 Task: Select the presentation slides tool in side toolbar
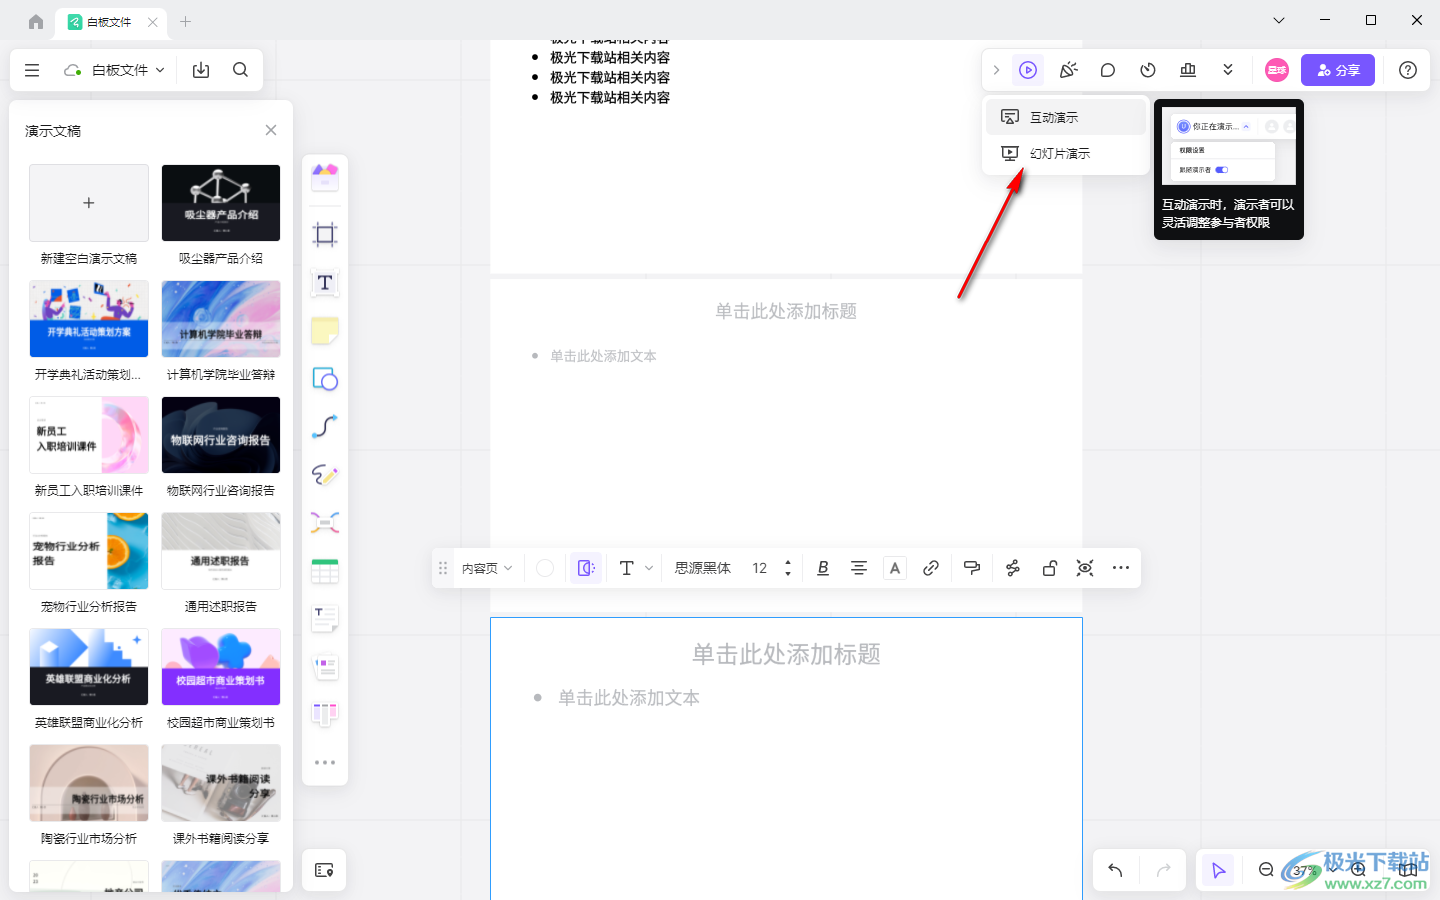(x=325, y=667)
